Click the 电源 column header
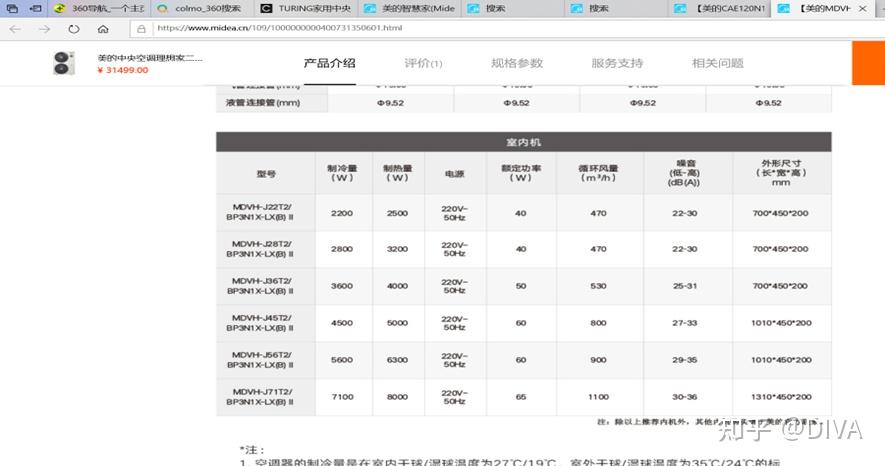Screen dimensions: 885x466 455,174
